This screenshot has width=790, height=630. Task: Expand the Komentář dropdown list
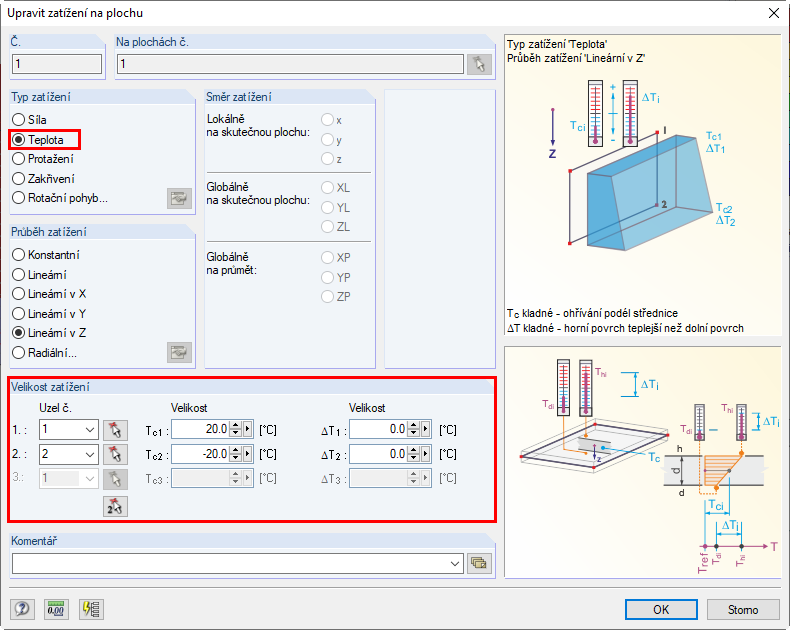455,563
